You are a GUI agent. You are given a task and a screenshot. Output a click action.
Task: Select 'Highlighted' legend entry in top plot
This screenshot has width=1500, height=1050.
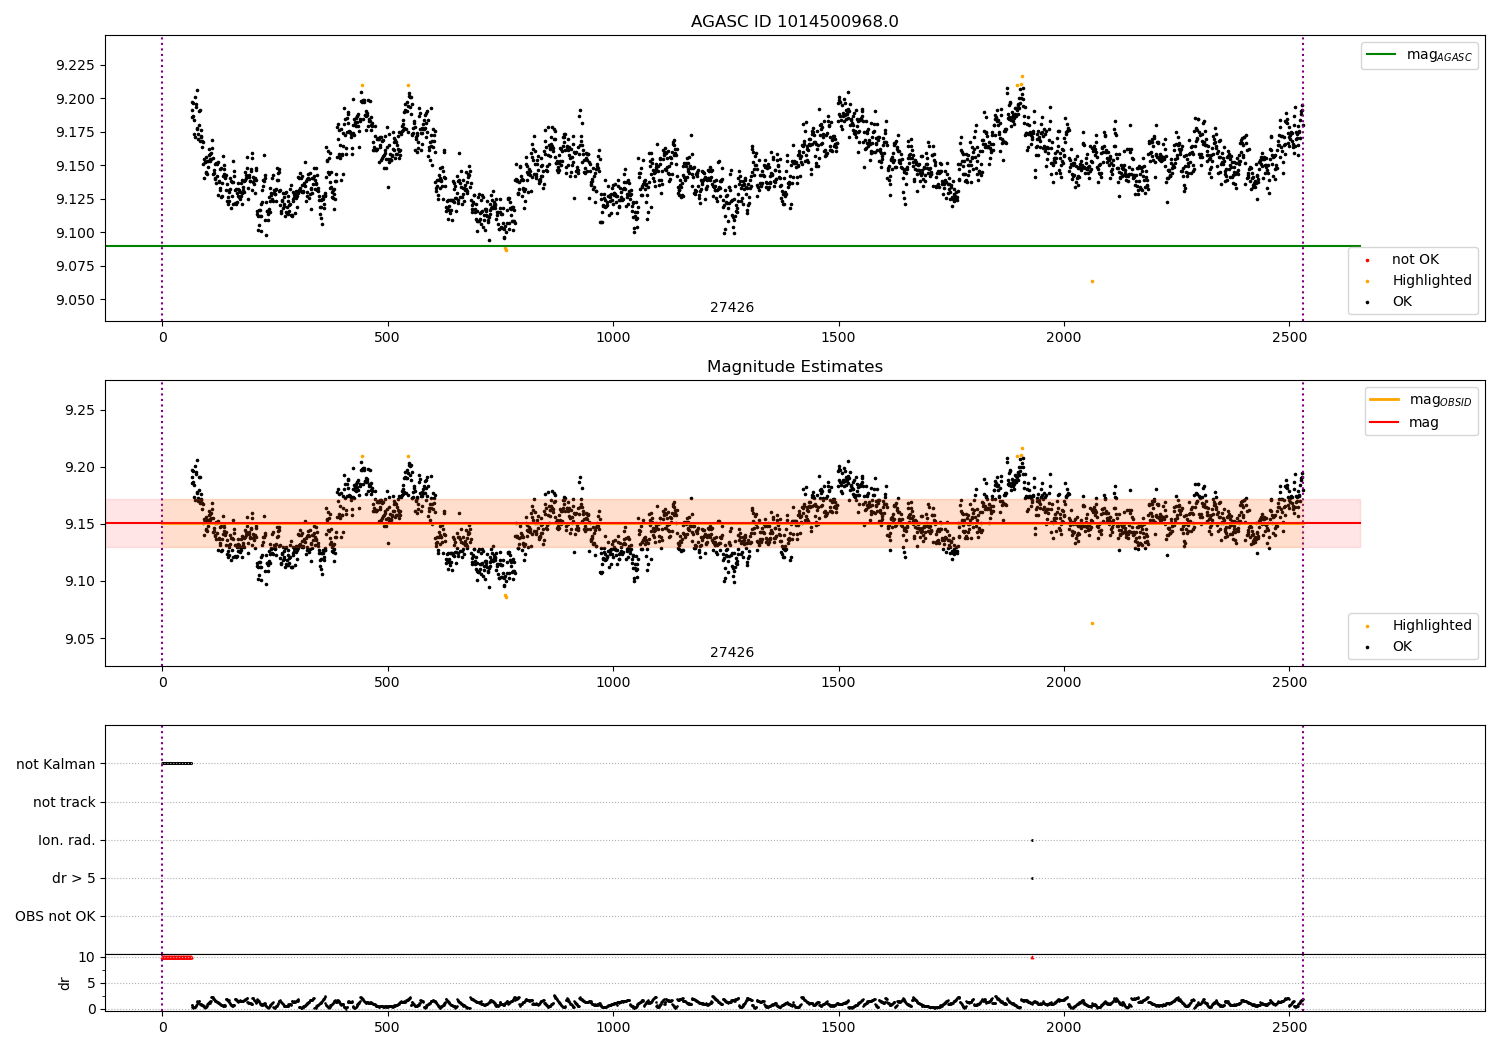tap(1432, 281)
